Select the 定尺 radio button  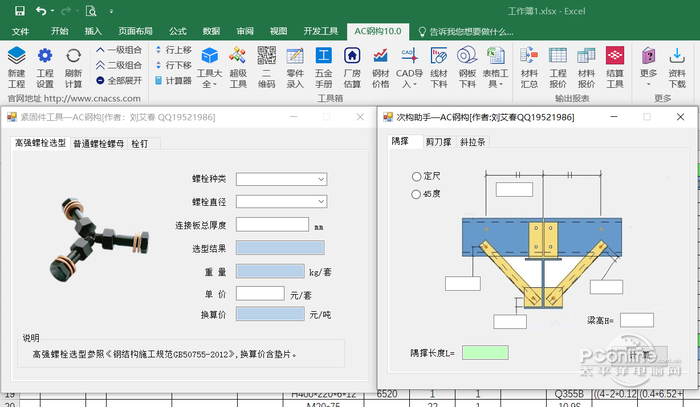tap(417, 176)
